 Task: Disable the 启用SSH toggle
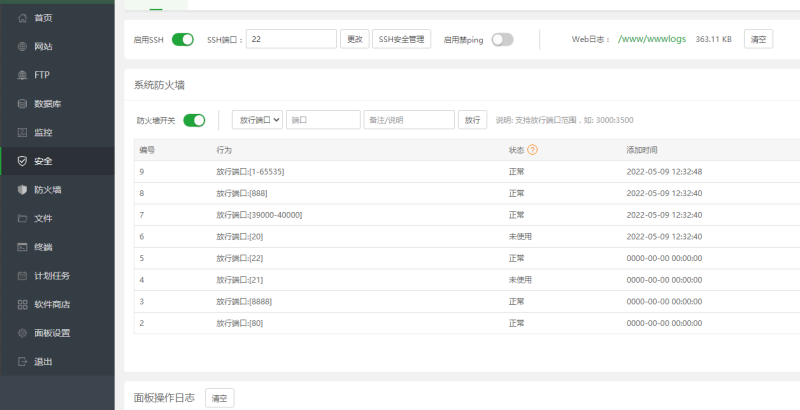point(183,39)
